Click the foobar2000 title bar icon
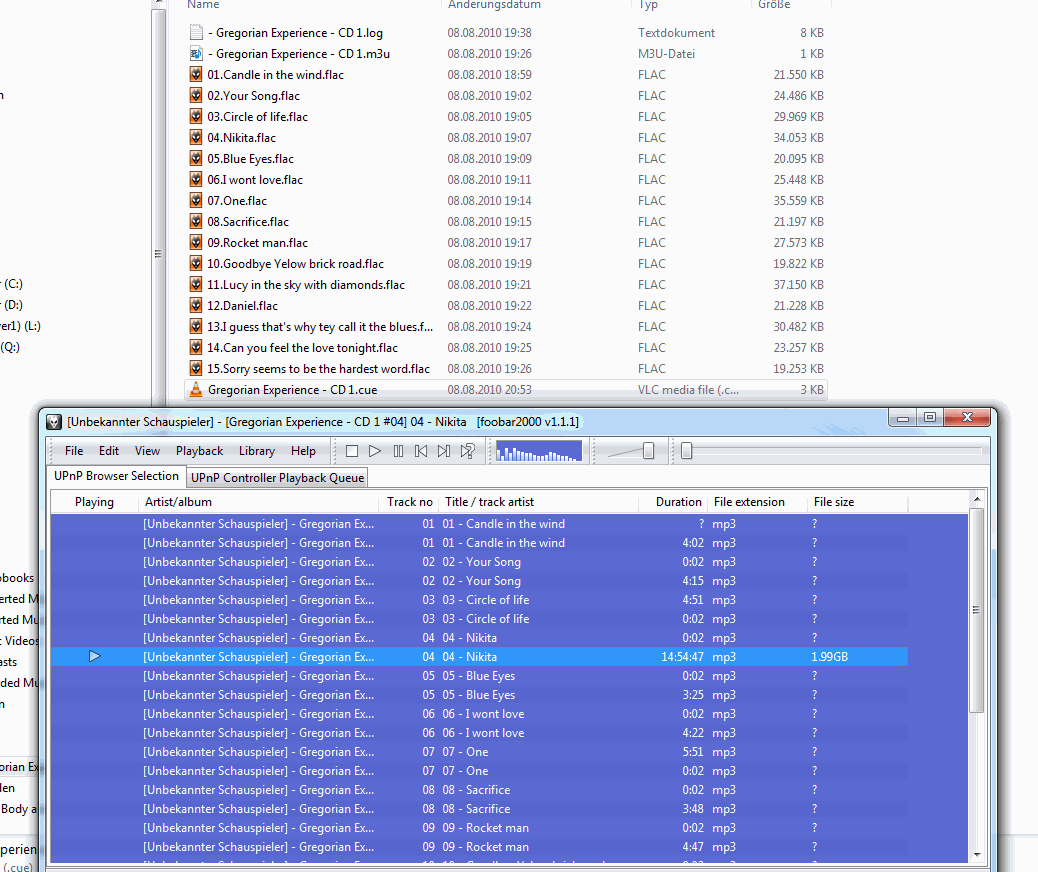Screen dimensions: 1038x872 click(x=54, y=422)
